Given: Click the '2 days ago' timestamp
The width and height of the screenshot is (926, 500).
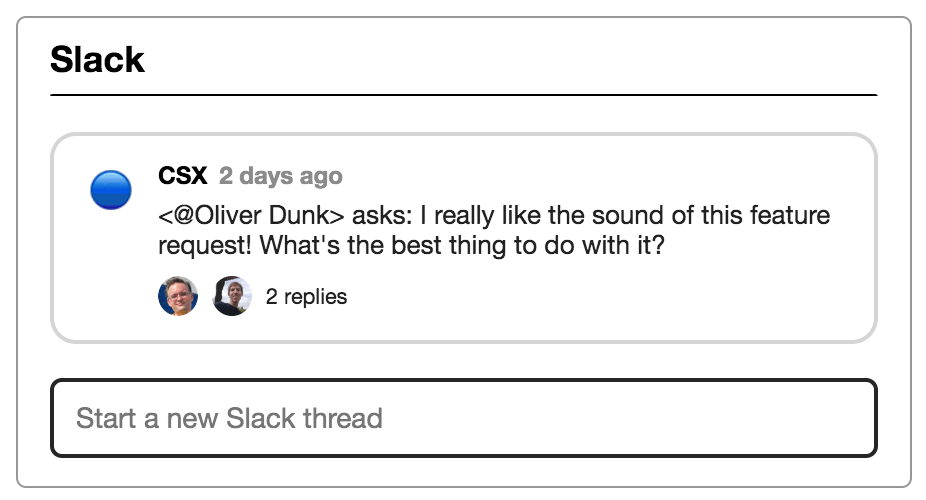Looking at the screenshot, I should pos(281,175).
